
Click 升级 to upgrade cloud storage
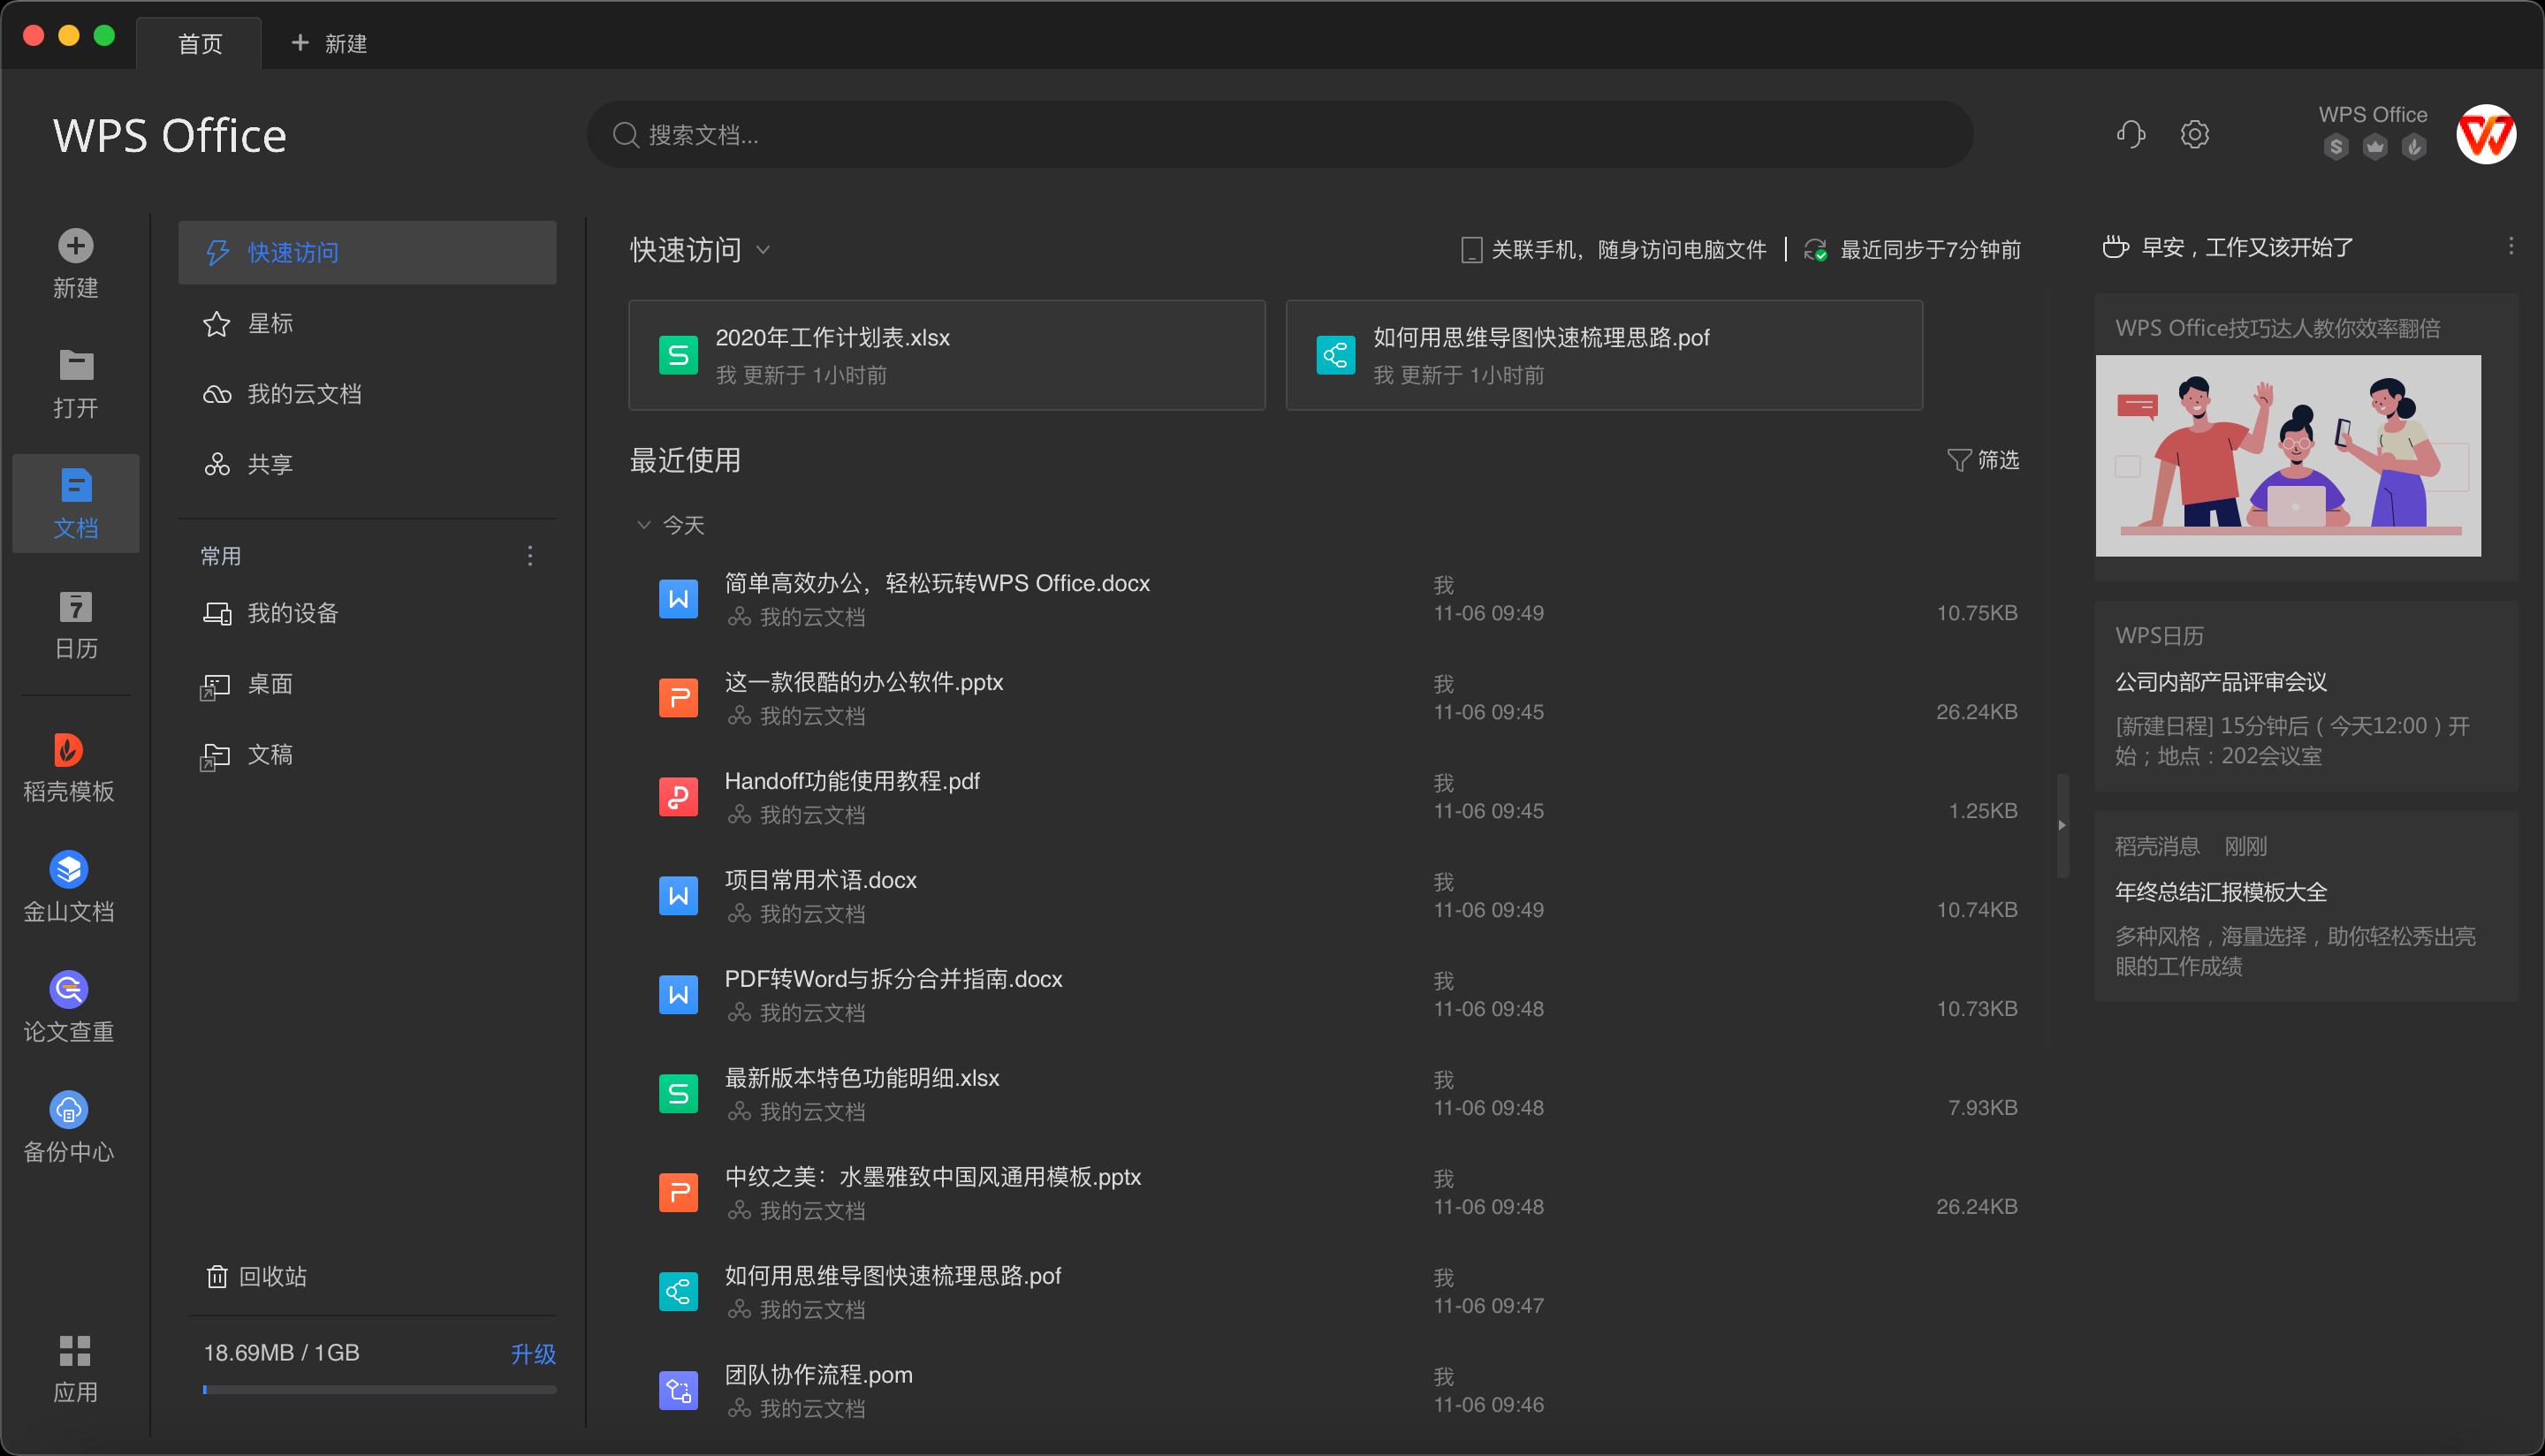tap(535, 1353)
